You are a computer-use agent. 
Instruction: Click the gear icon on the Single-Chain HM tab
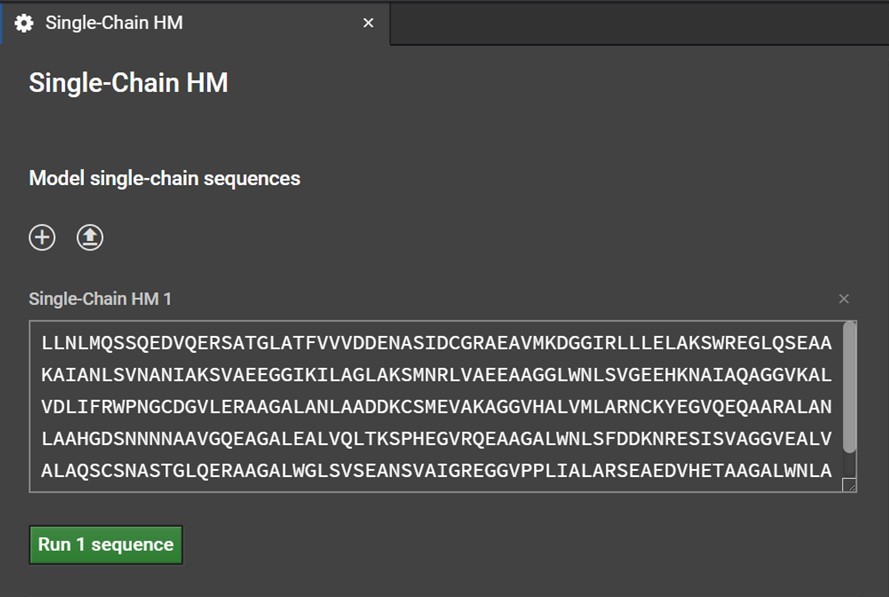click(x=24, y=23)
